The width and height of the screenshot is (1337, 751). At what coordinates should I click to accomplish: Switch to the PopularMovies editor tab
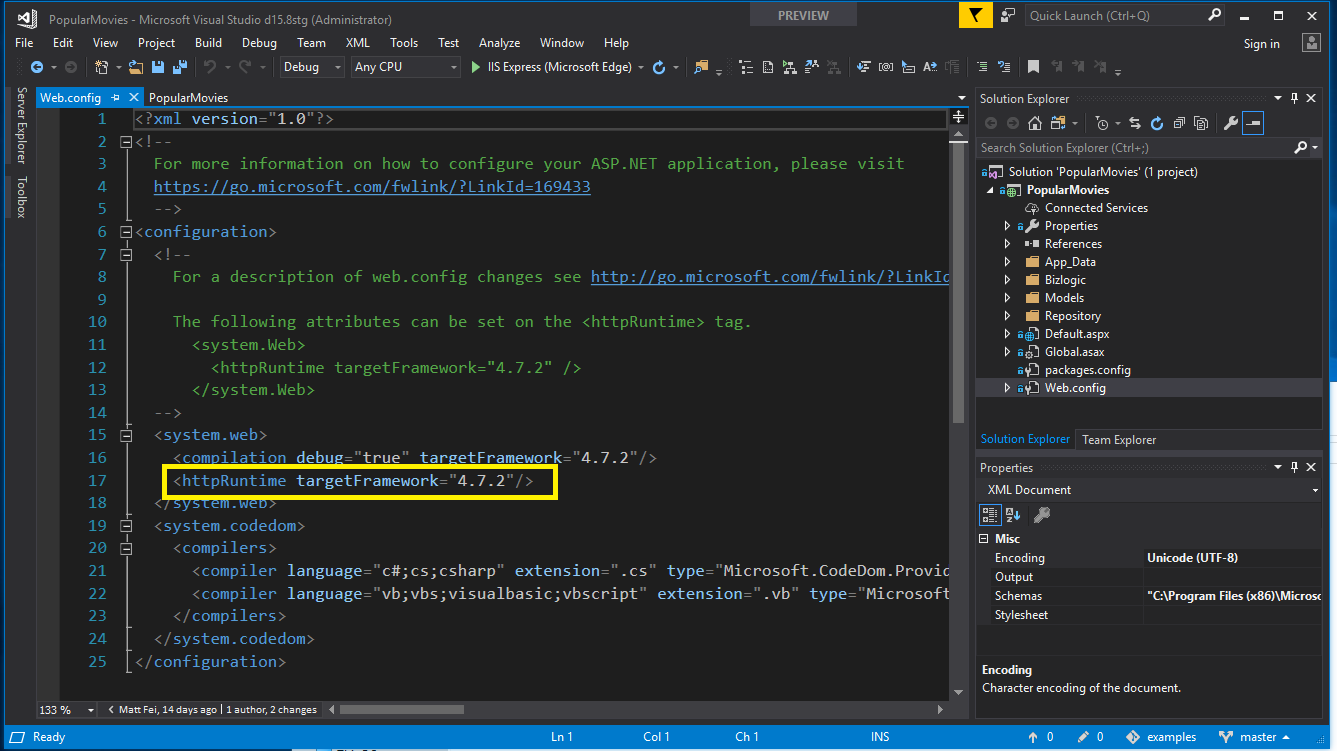(x=188, y=98)
